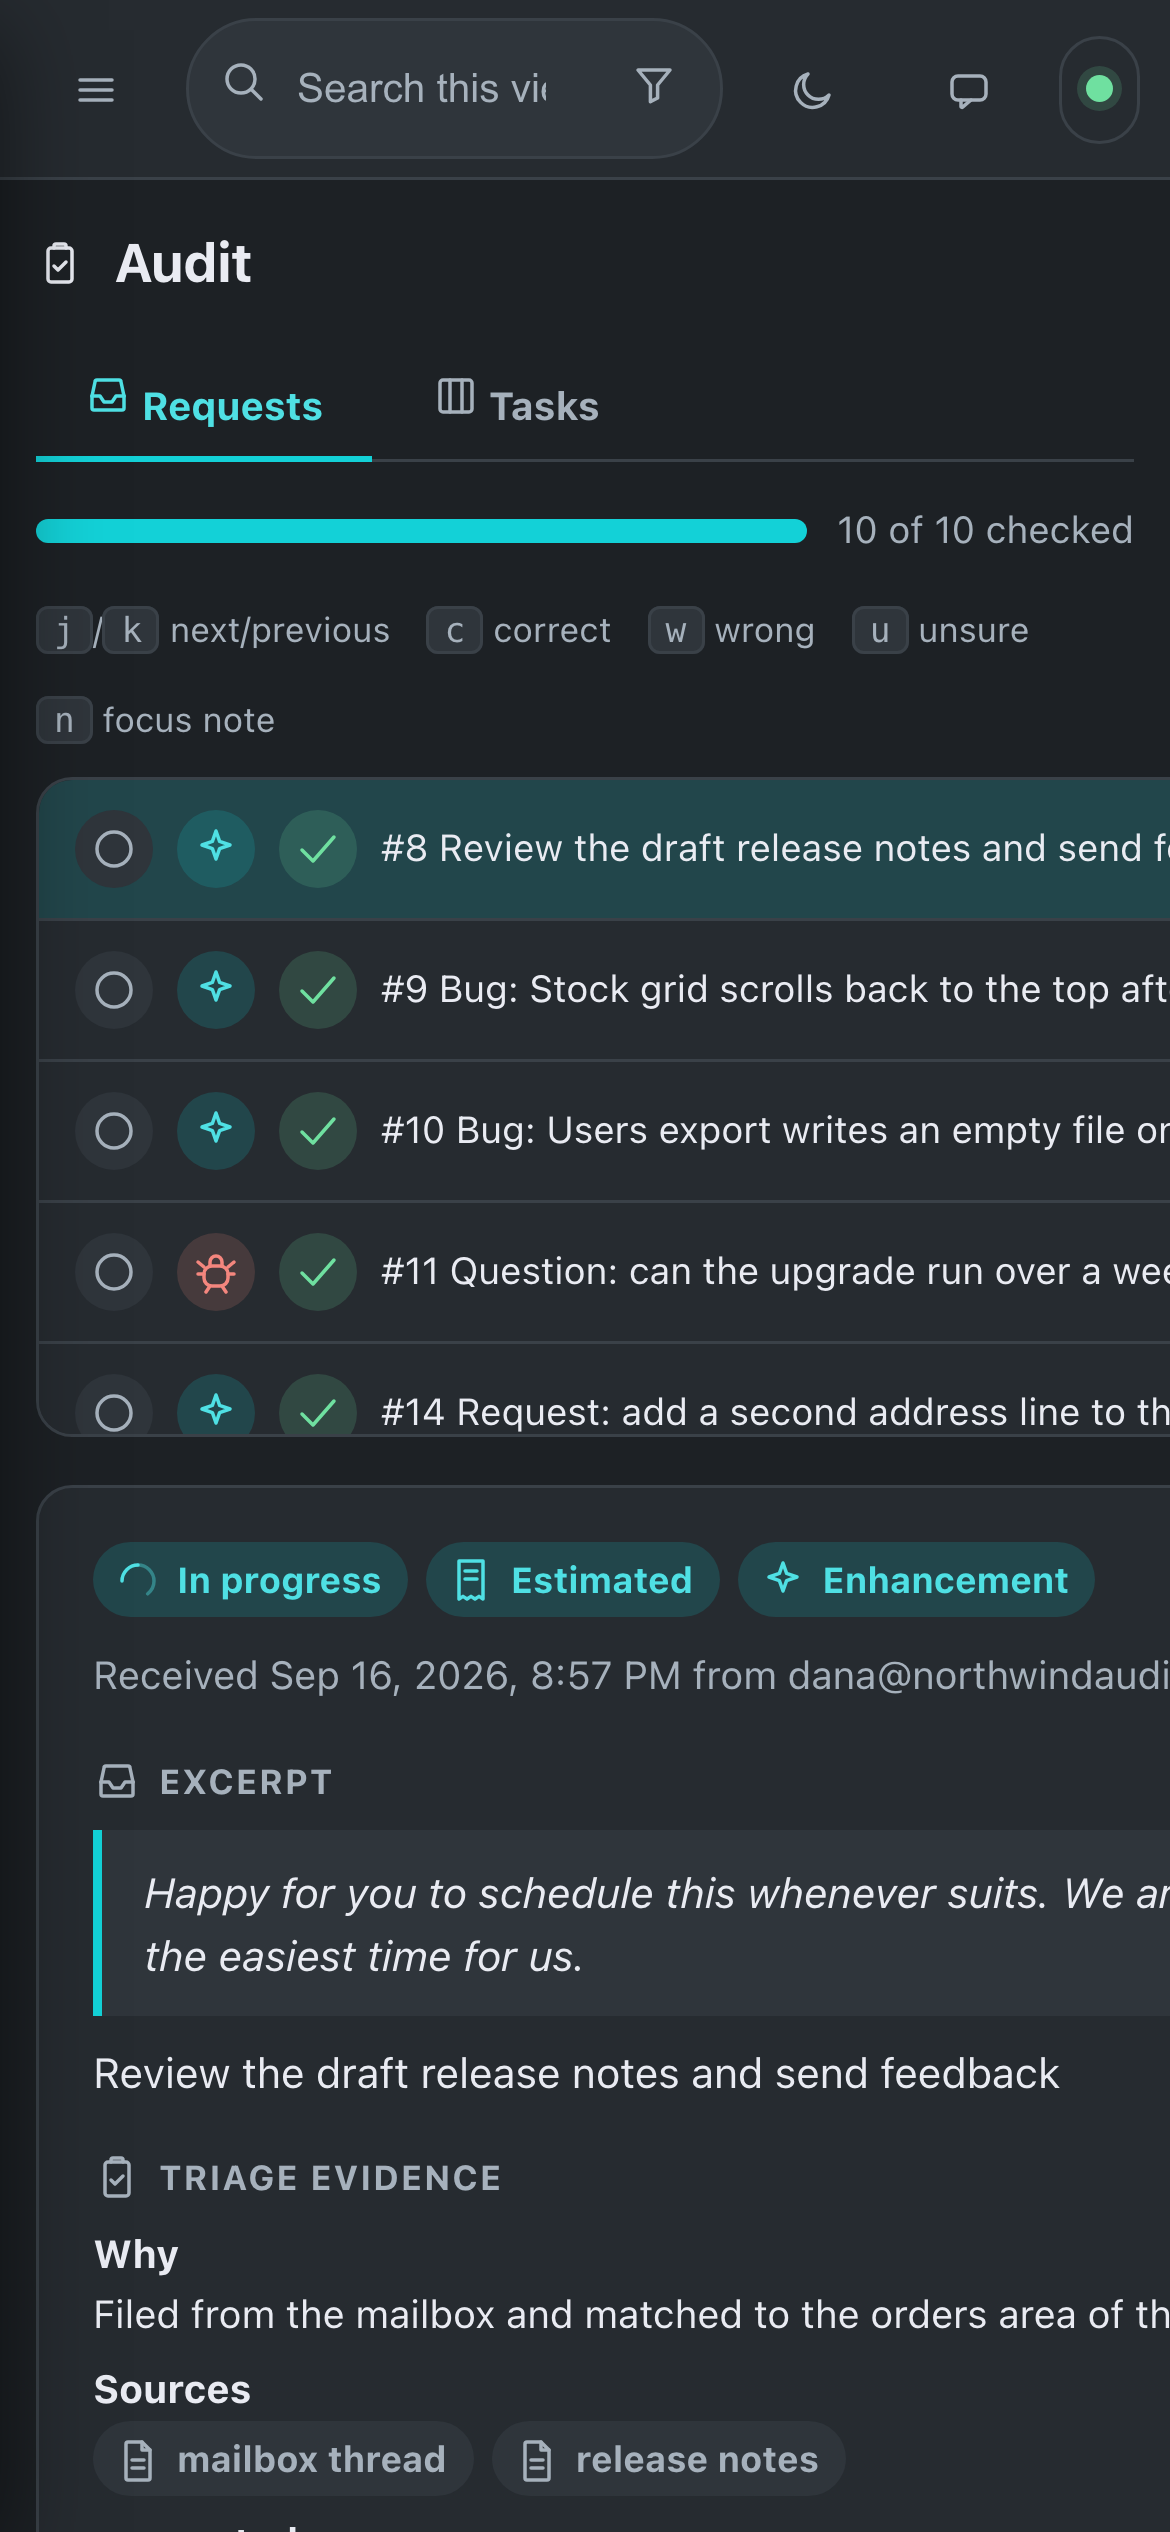The image size is (1170, 2532).
Task: Open the filter funnel in search bar
Action: click(x=654, y=87)
